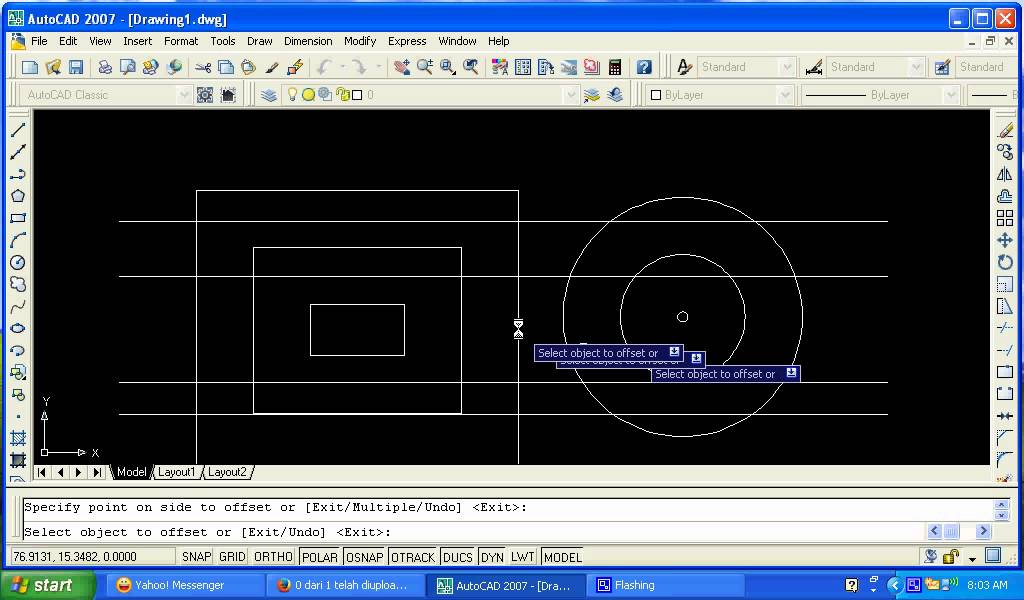Image resolution: width=1024 pixels, height=600 pixels.
Task: Toggle DUCS dynamic UCS
Action: (x=457, y=557)
